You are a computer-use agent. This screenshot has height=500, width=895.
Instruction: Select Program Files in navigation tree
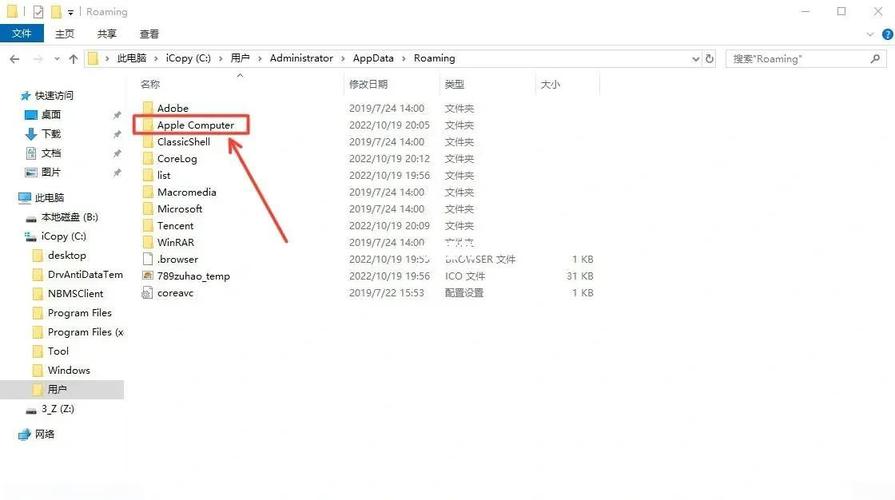click(x=79, y=313)
